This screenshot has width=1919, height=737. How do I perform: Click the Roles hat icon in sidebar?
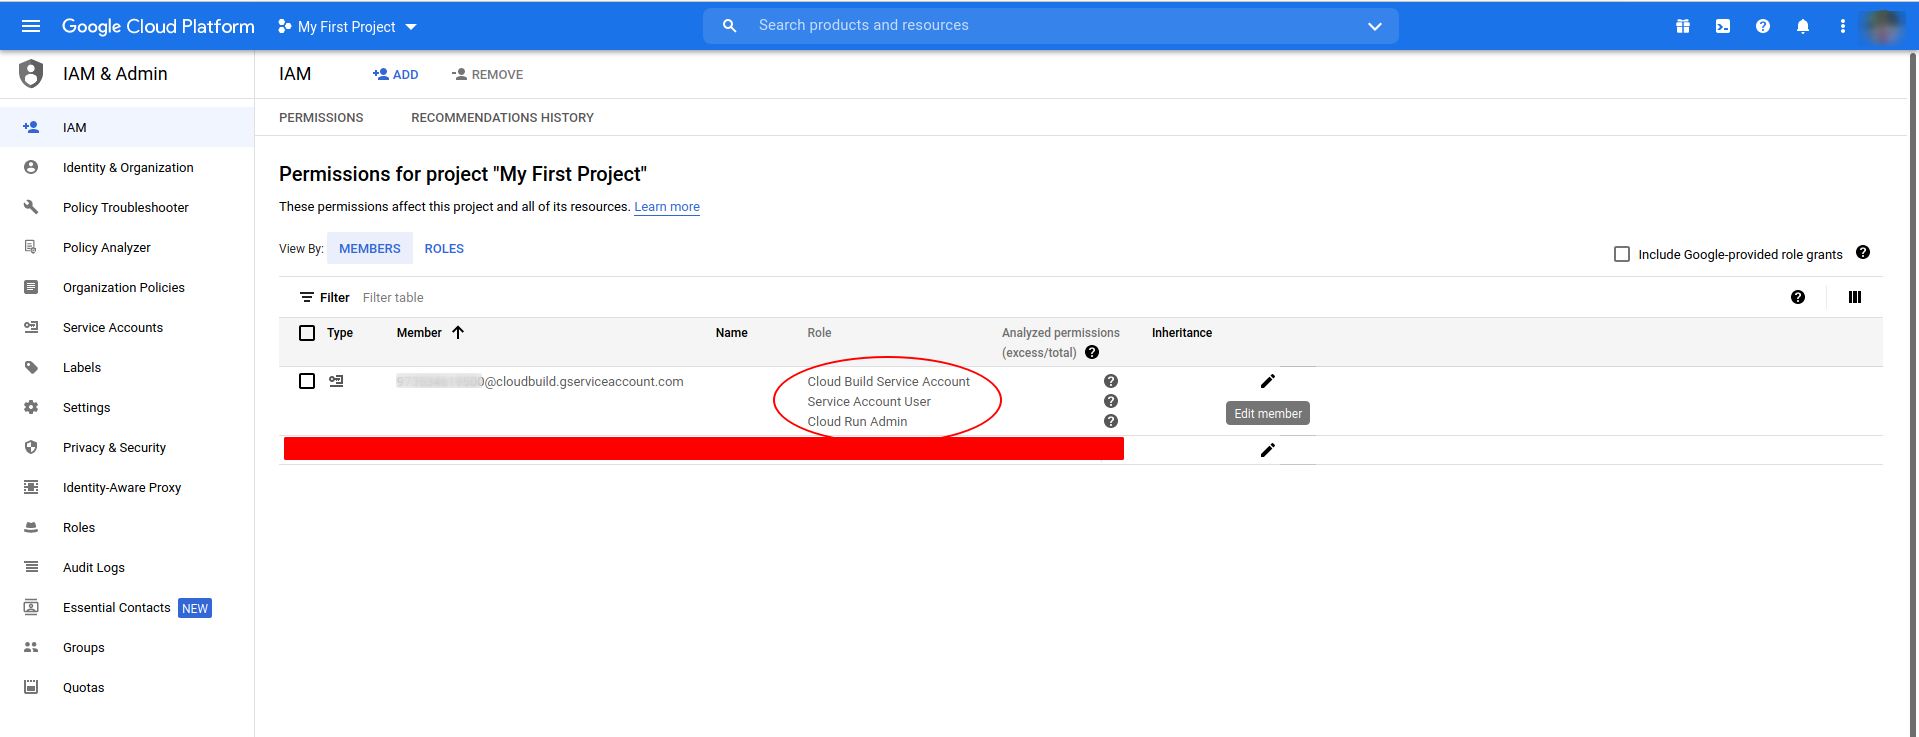coord(31,527)
